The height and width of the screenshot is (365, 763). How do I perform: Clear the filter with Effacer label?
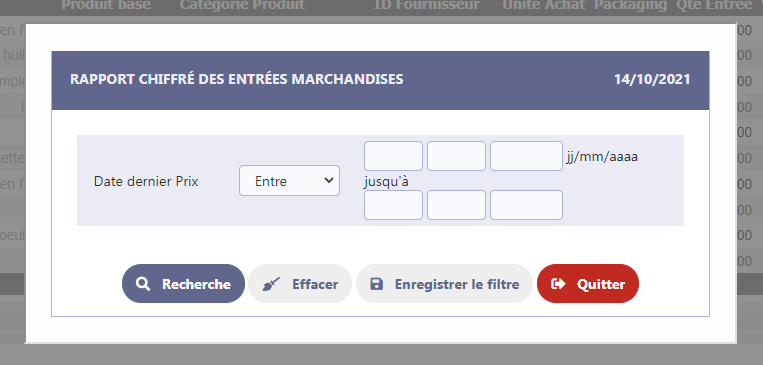click(x=315, y=284)
